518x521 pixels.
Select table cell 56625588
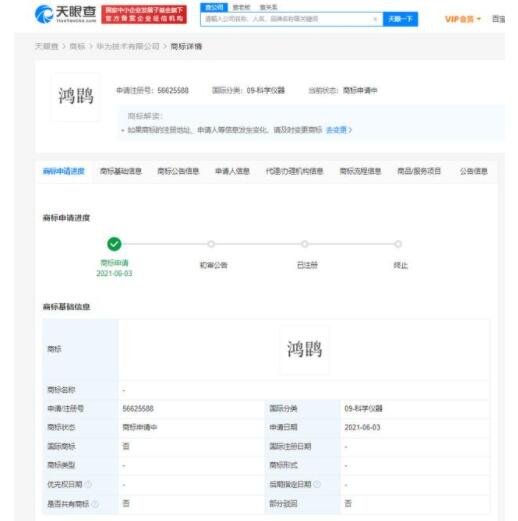point(138,408)
